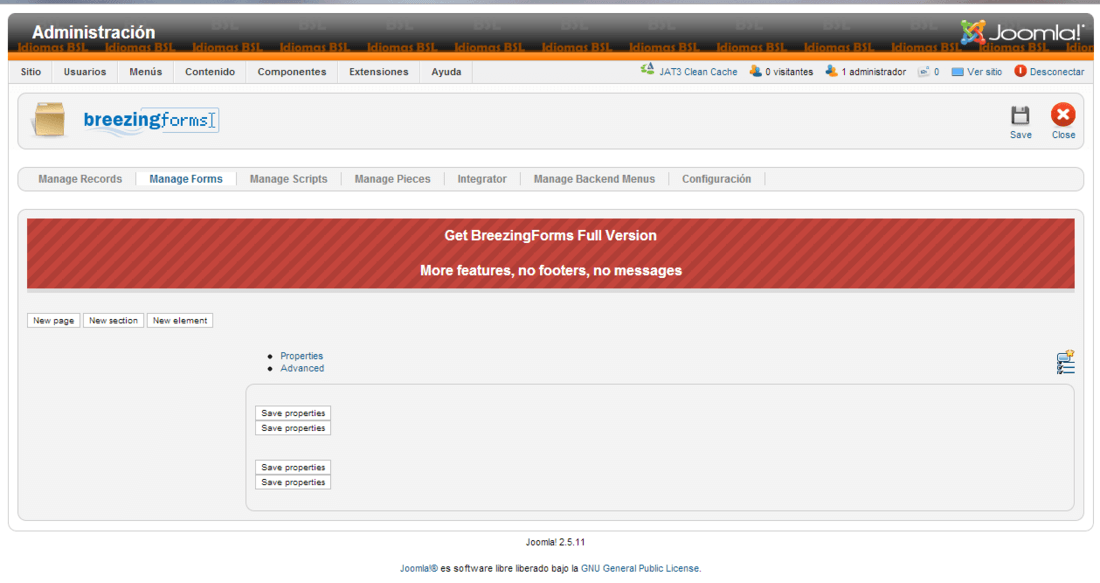Image resolution: width=1100 pixels, height=583 pixels.
Task: Select the Manage Forms tab
Action: (186, 179)
